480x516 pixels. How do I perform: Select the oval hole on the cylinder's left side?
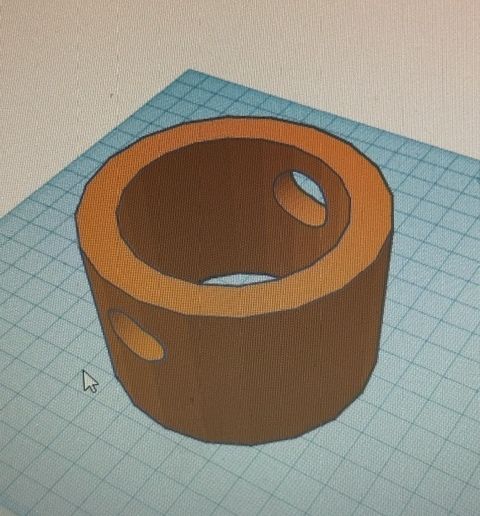pyautogui.click(x=137, y=336)
